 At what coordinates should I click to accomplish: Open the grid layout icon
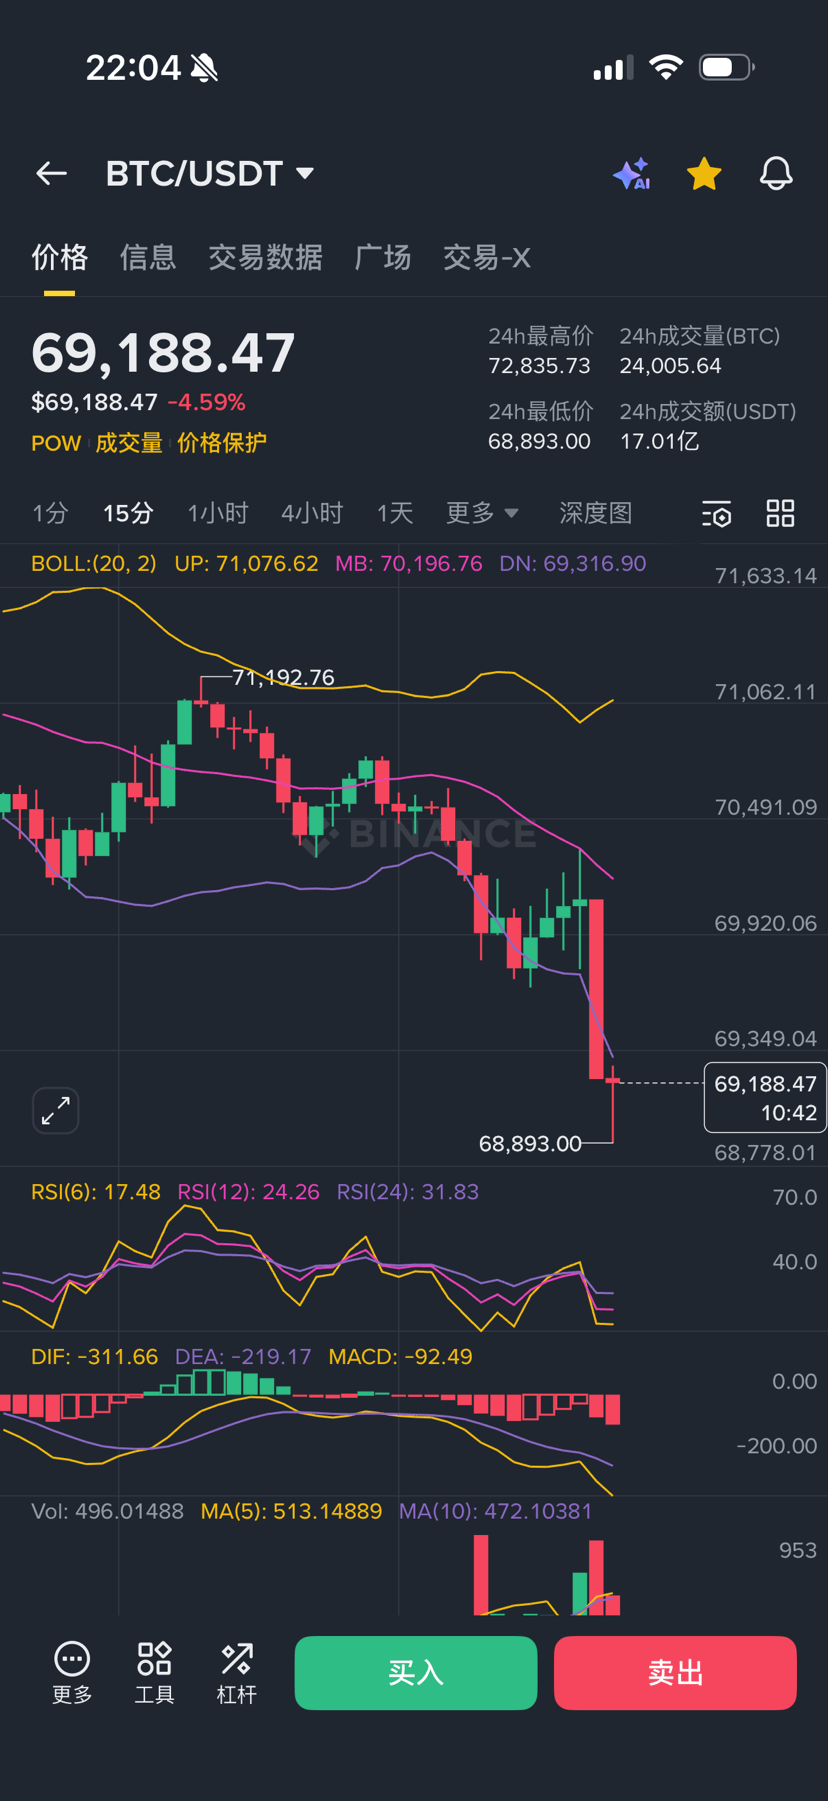click(780, 514)
